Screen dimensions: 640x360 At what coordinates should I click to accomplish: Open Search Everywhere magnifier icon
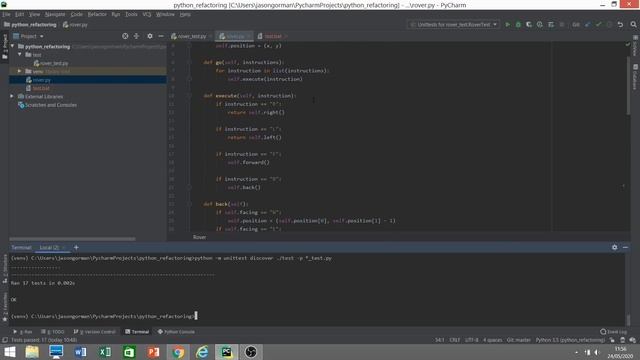point(633,24)
